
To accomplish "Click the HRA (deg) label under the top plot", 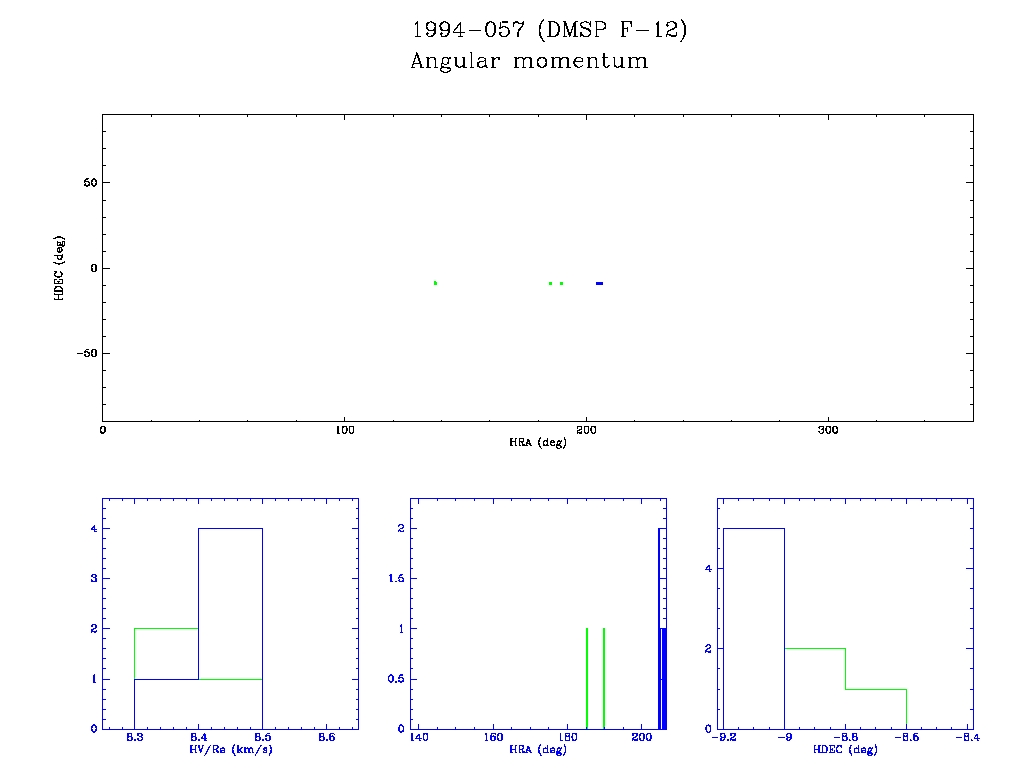I will coord(537,442).
